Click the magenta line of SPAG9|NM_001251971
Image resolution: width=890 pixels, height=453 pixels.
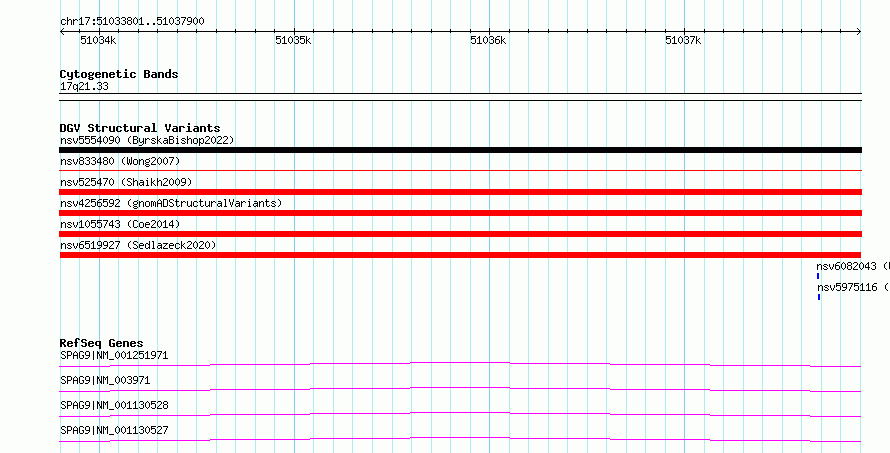460,364
